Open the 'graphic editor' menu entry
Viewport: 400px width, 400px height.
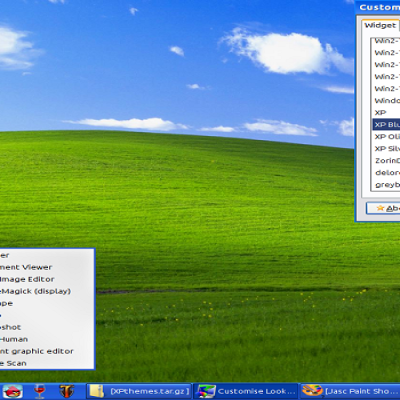(47, 351)
